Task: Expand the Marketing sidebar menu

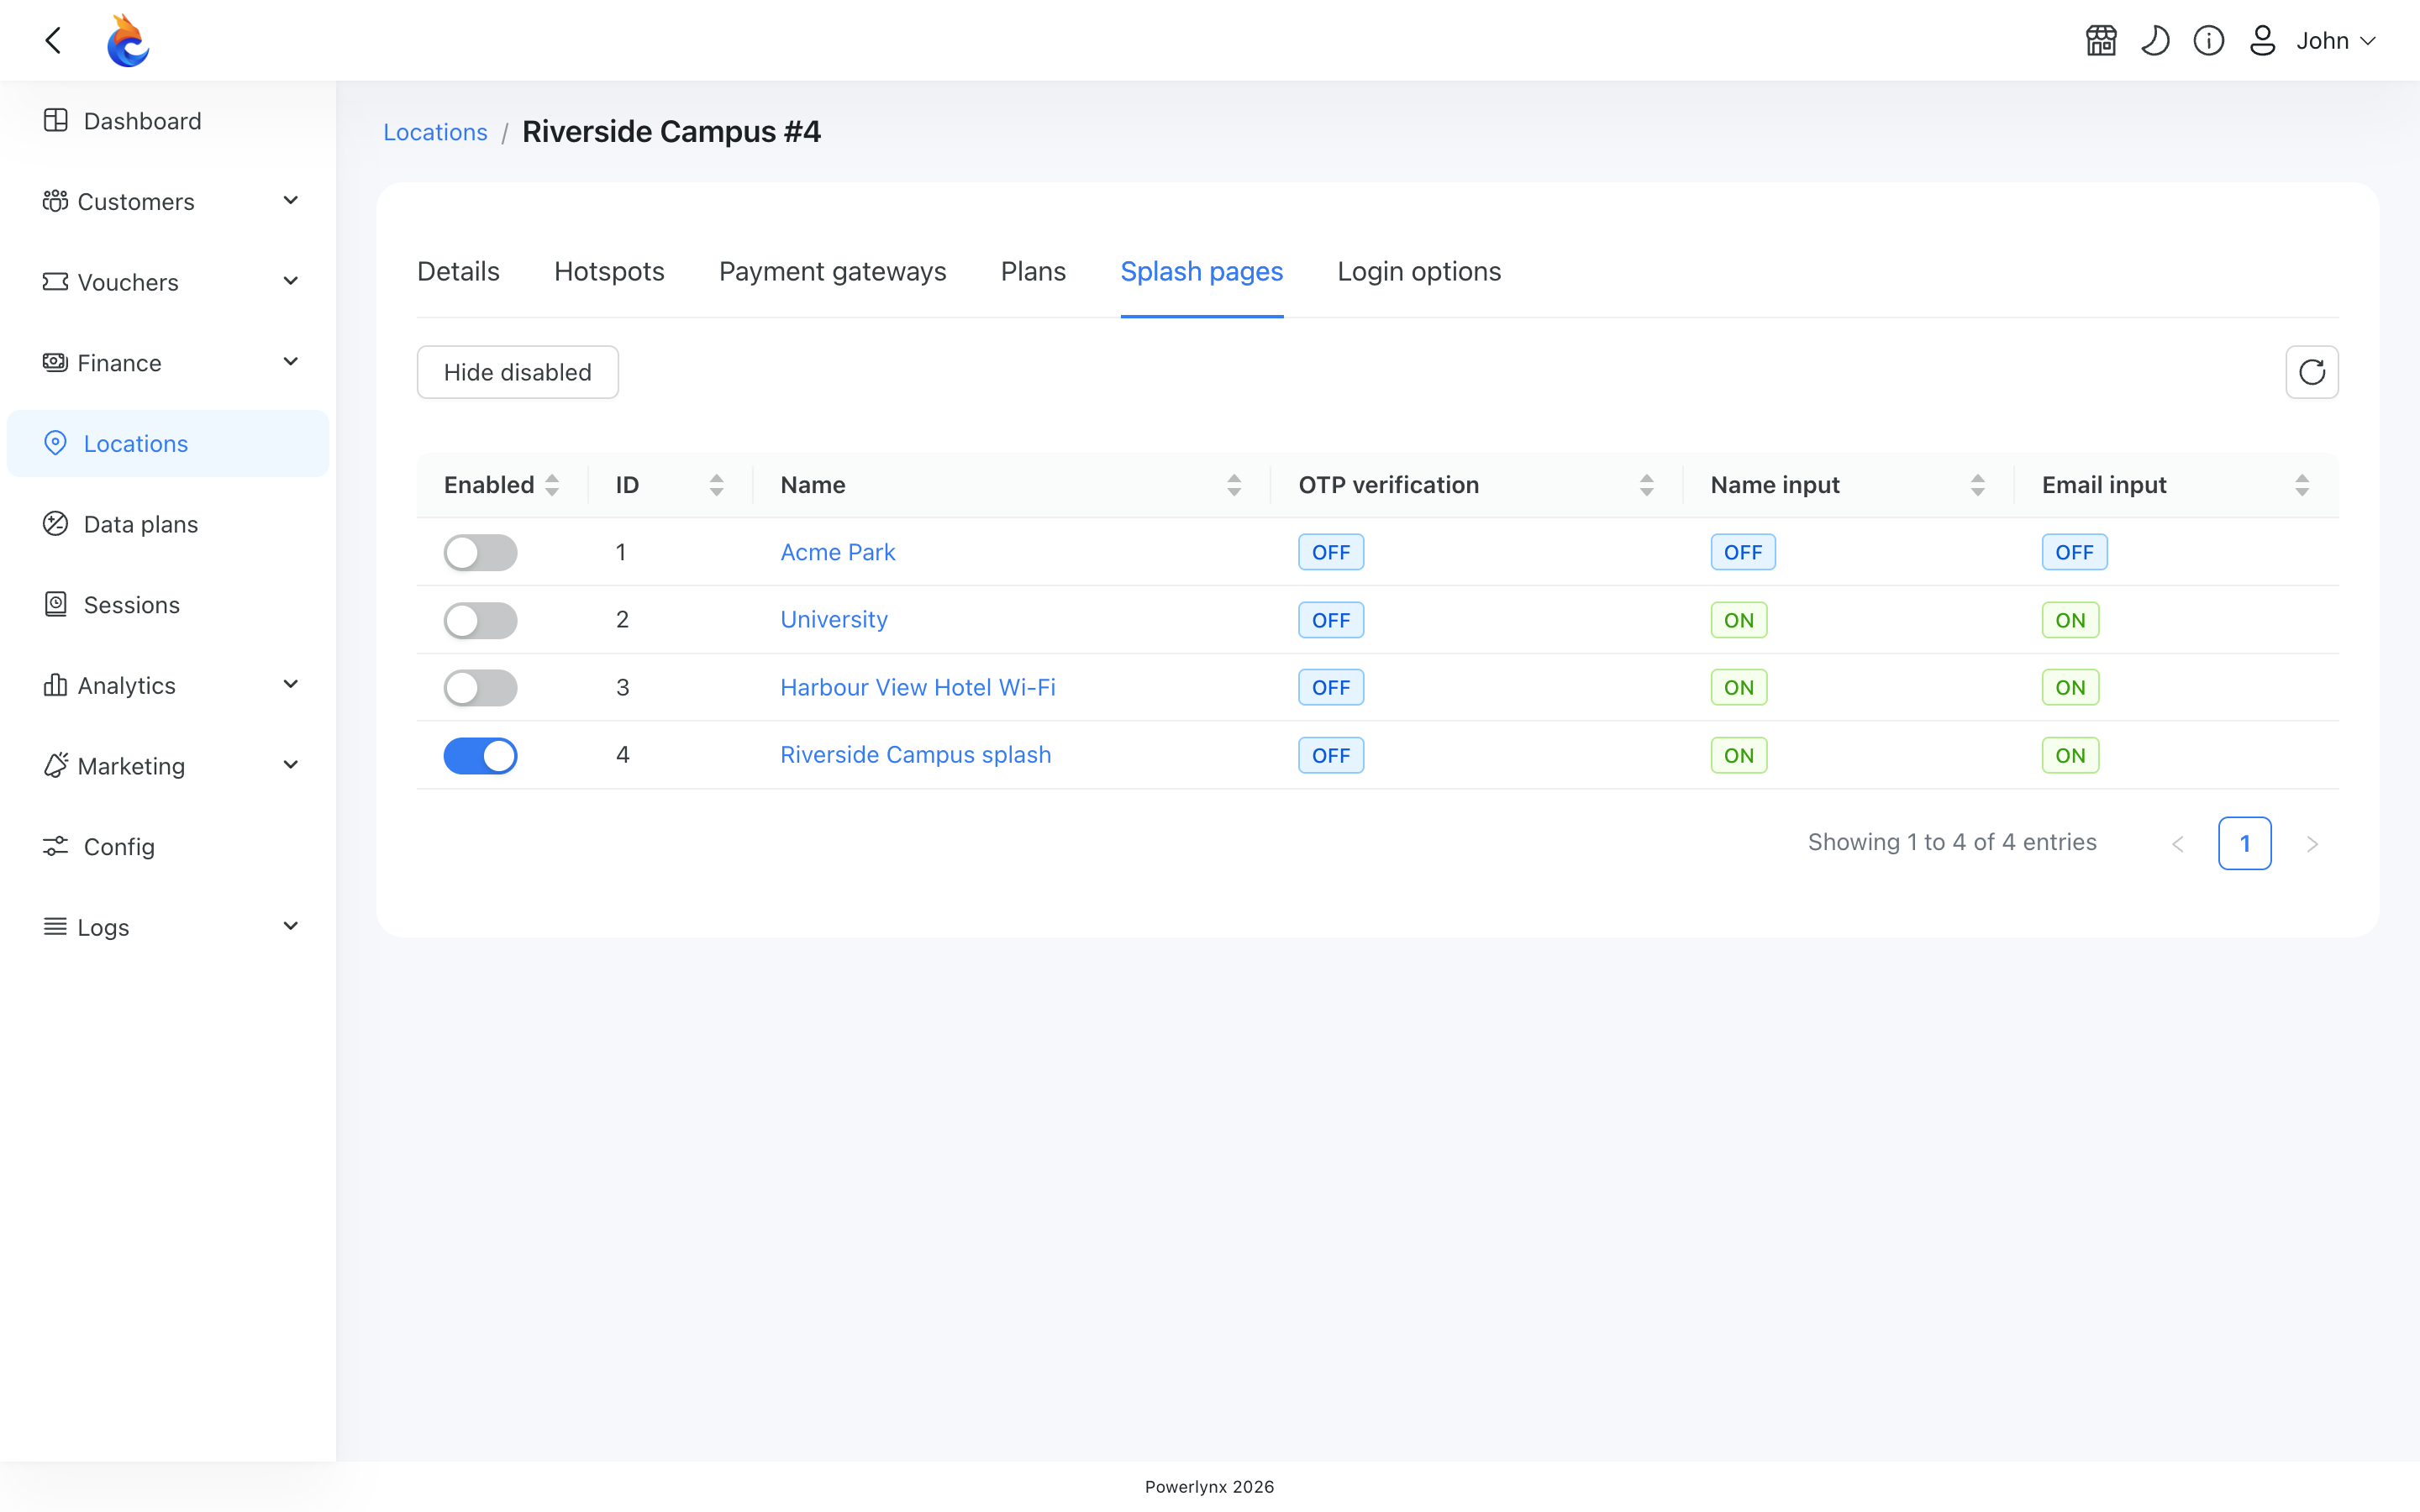Action: (x=168, y=765)
